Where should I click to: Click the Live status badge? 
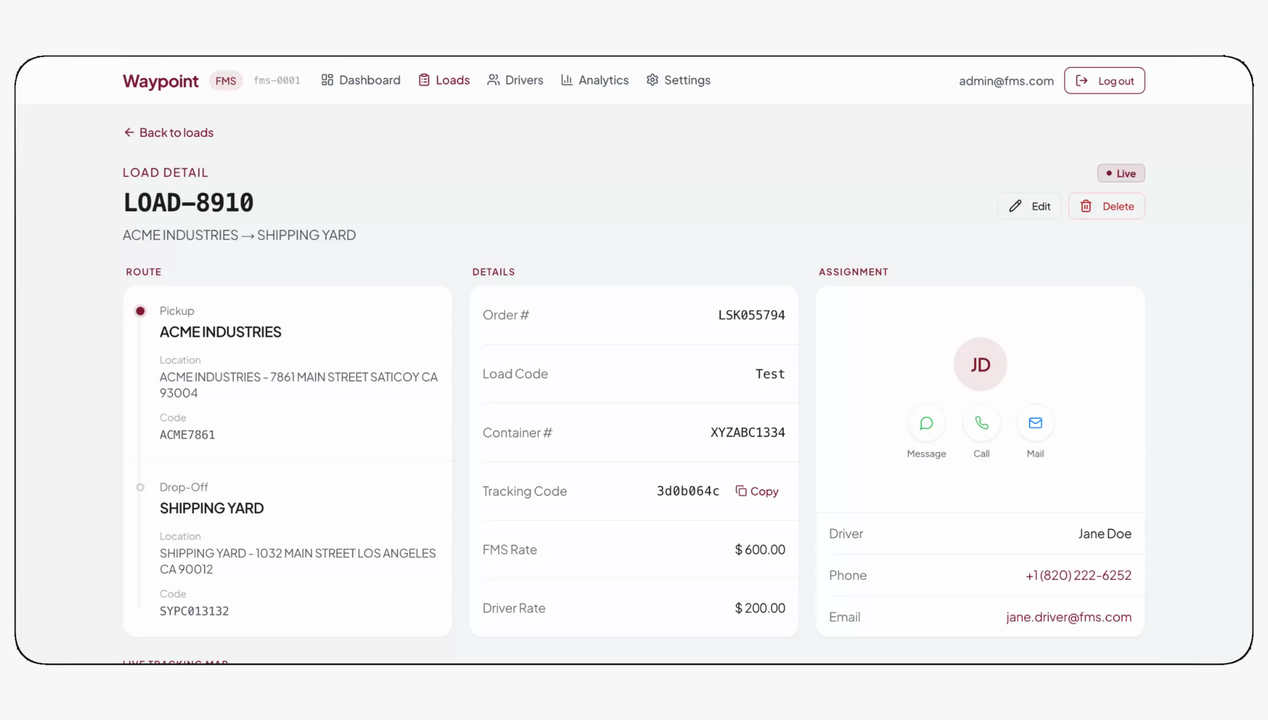(1121, 173)
